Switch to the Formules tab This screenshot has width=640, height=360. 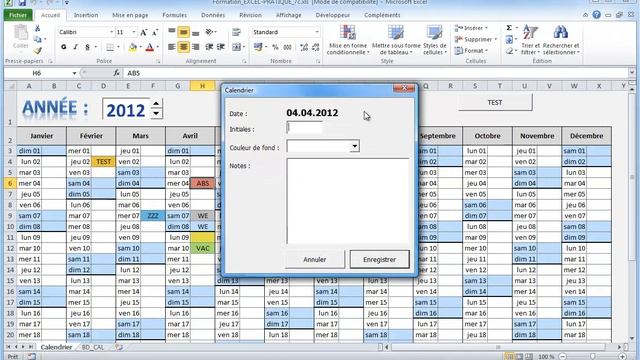174,15
